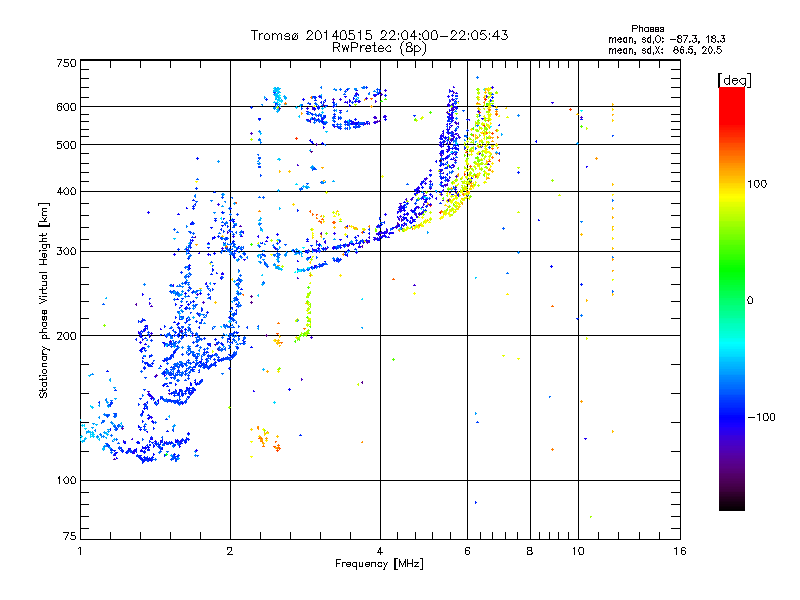
Task: Click the y-axis tick label '75'
Action: 70,536
